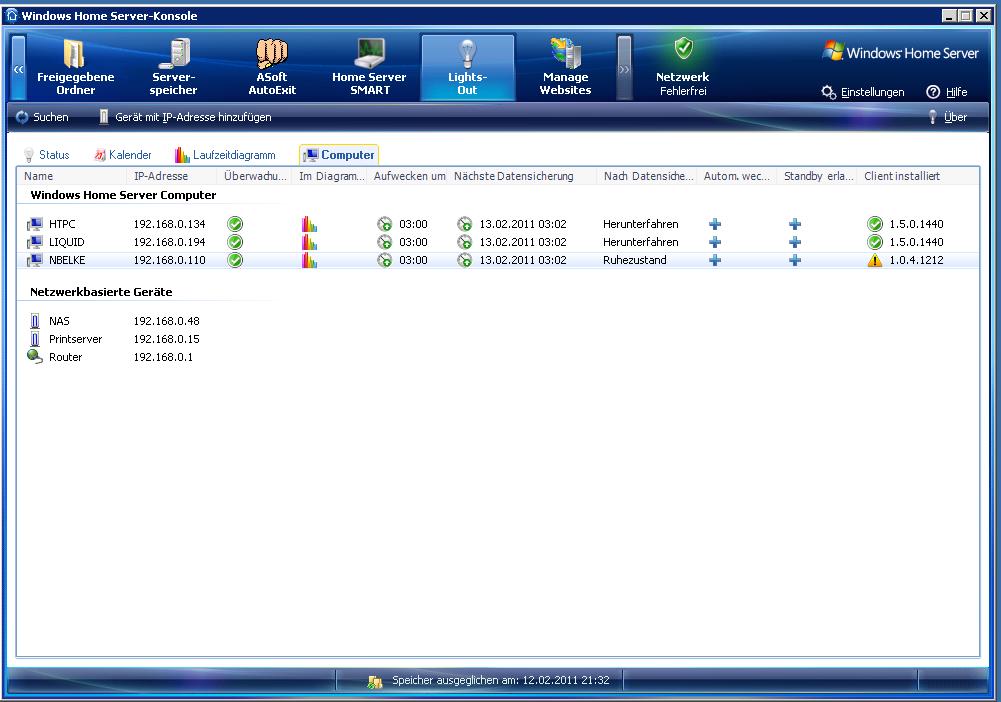Click next backup icon for NBELKE
1001x702 pixels.
tap(465, 260)
